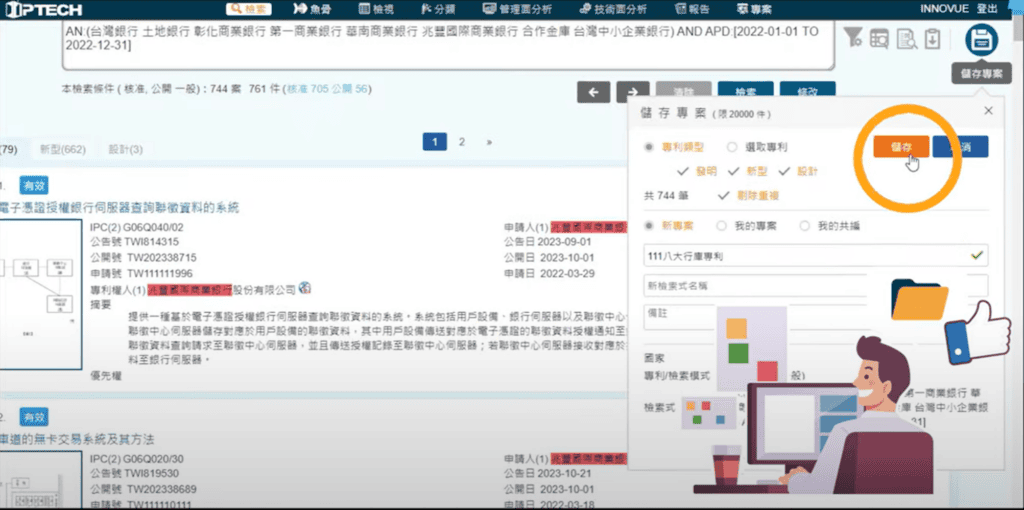Click the download arrow document icon
The height and width of the screenshot is (510, 1024).
point(931,39)
